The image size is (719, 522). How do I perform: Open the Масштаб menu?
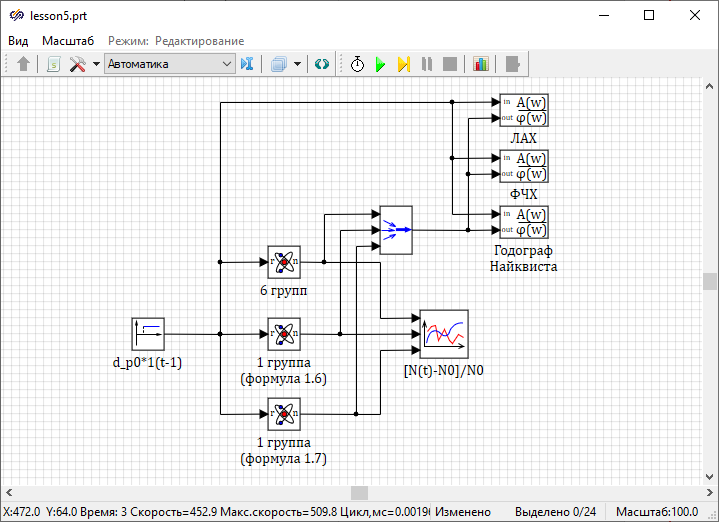68,41
